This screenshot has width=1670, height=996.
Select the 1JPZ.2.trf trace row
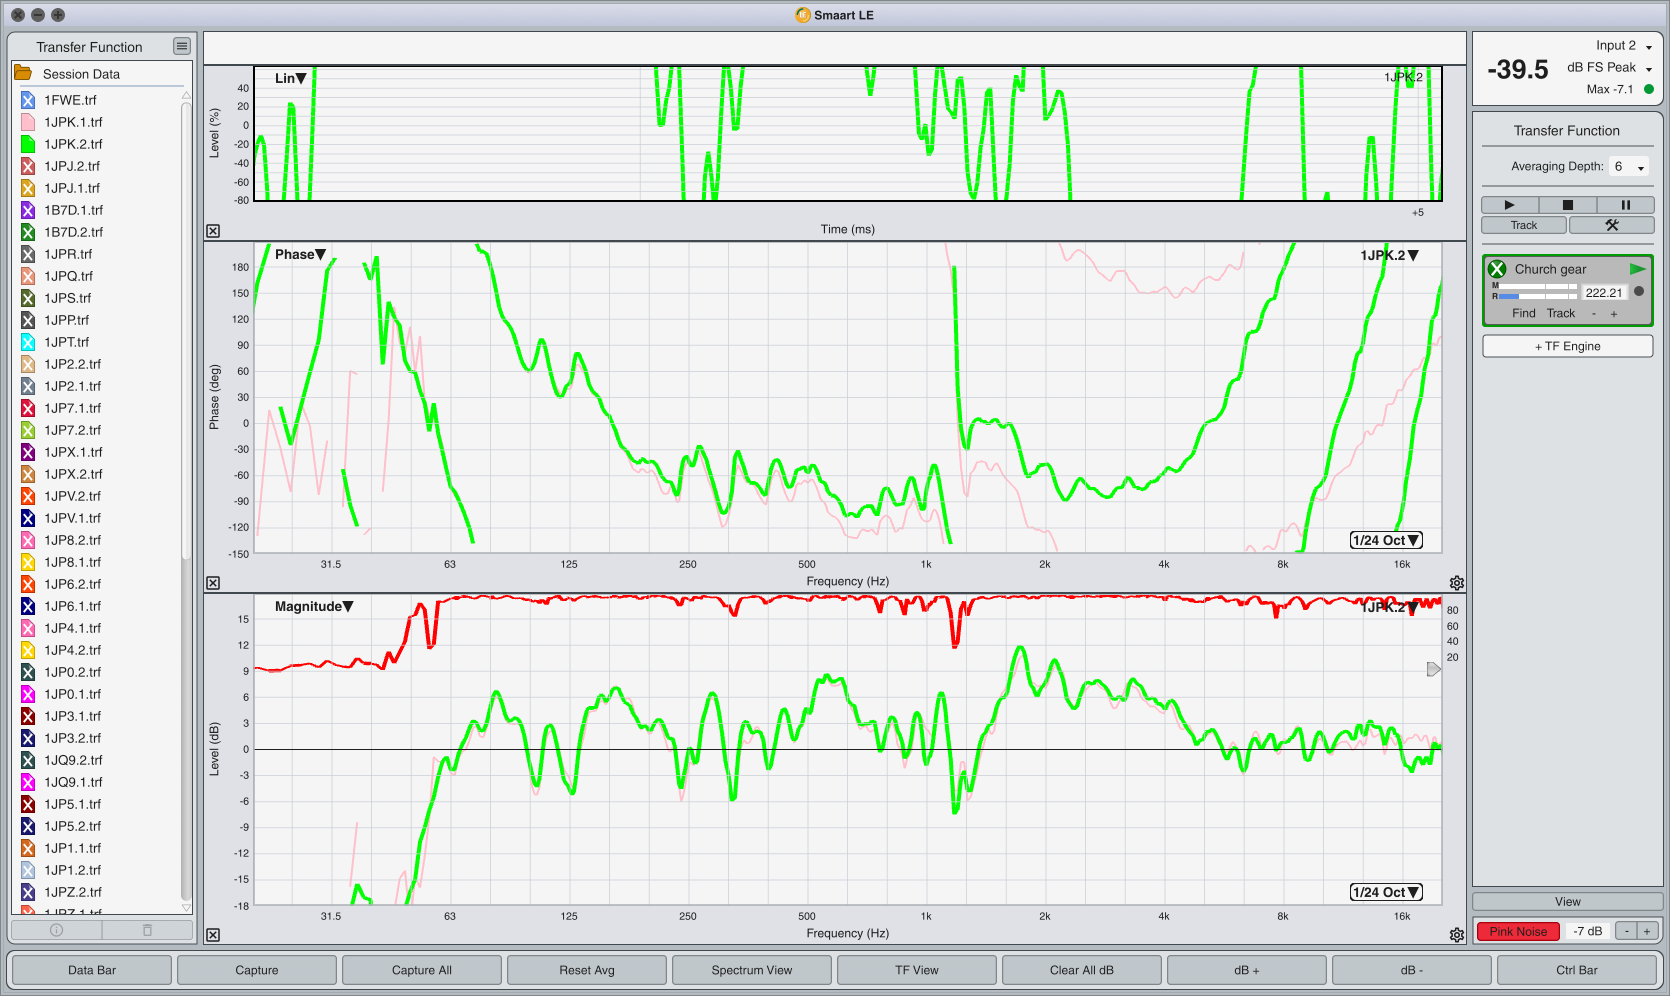point(98,892)
